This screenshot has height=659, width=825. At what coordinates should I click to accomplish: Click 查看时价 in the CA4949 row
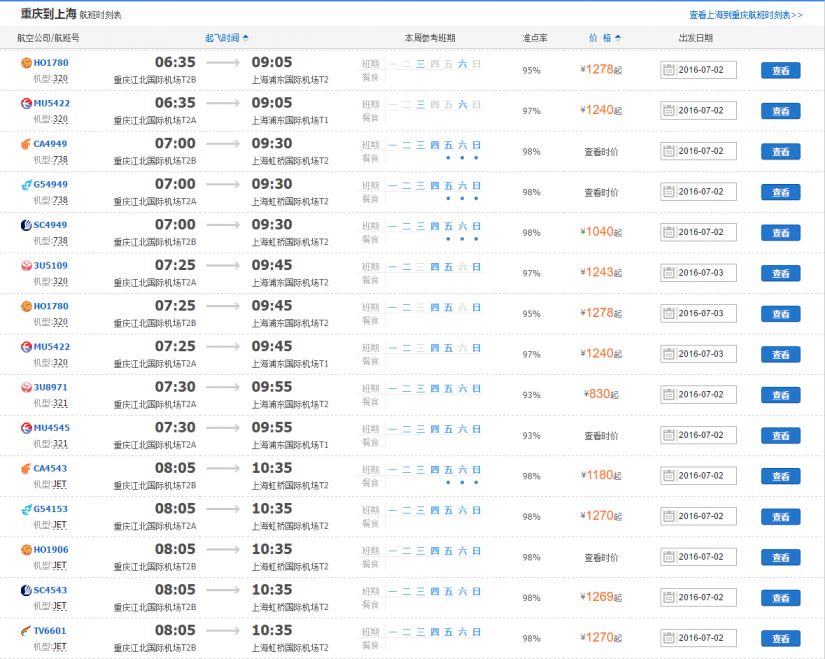(x=601, y=152)
